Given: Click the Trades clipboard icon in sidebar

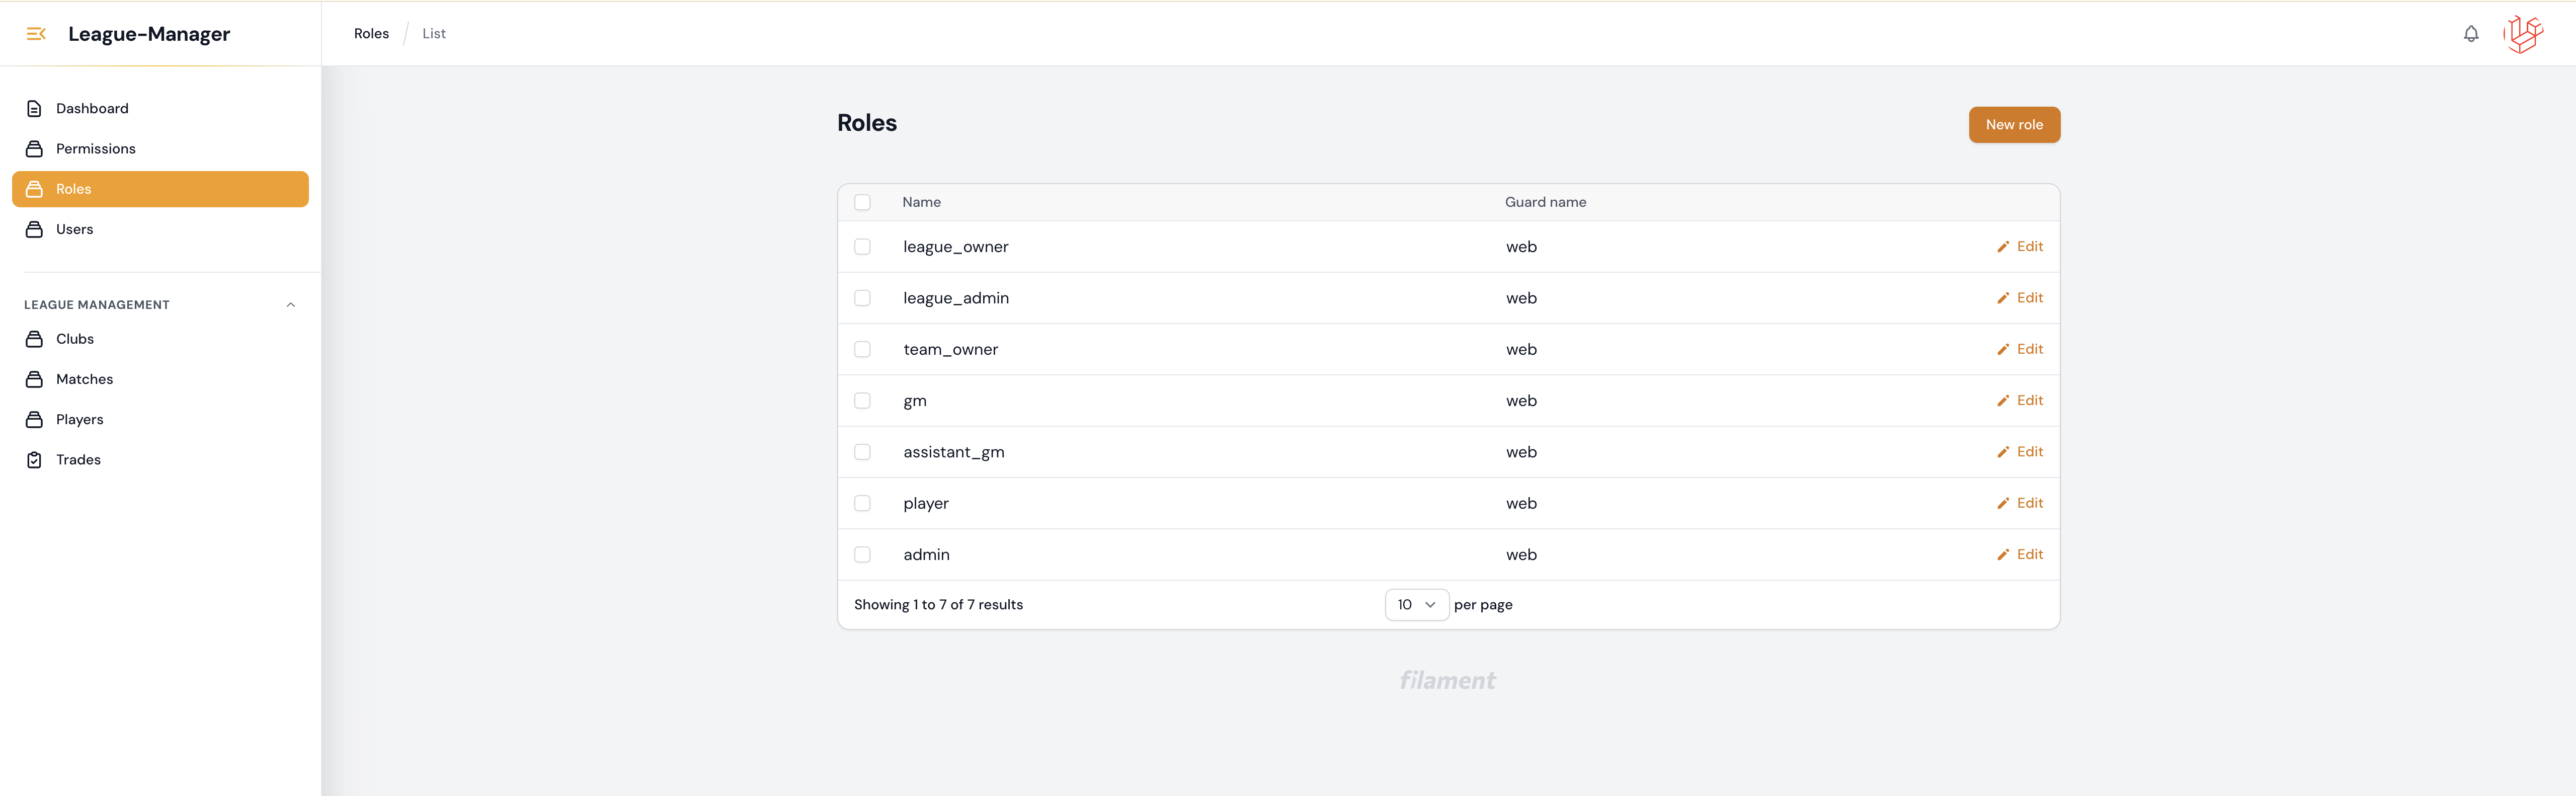Looking at the screenshot, I should pyautogui.click(x=34, y=460).
